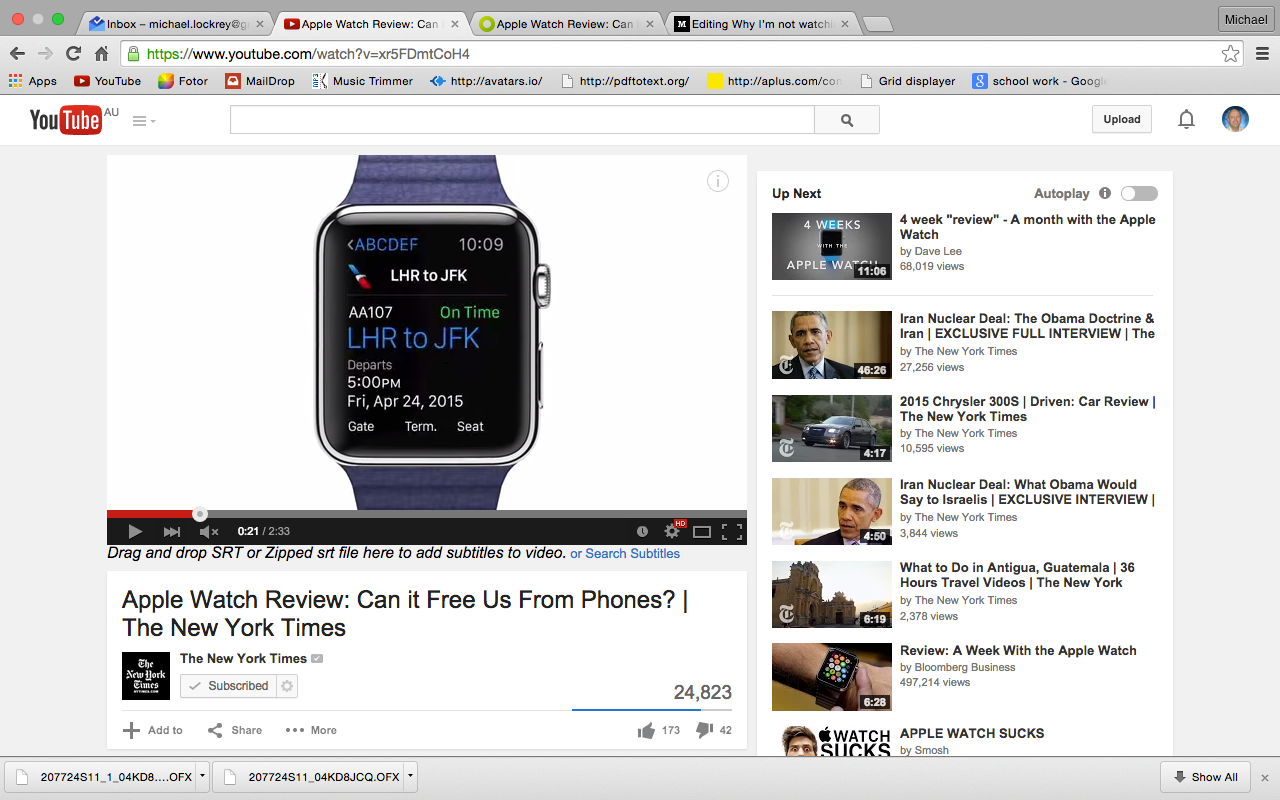Screen dimensions: 1280x800
Task: Like the video with thumbs up
Action: 646,730
